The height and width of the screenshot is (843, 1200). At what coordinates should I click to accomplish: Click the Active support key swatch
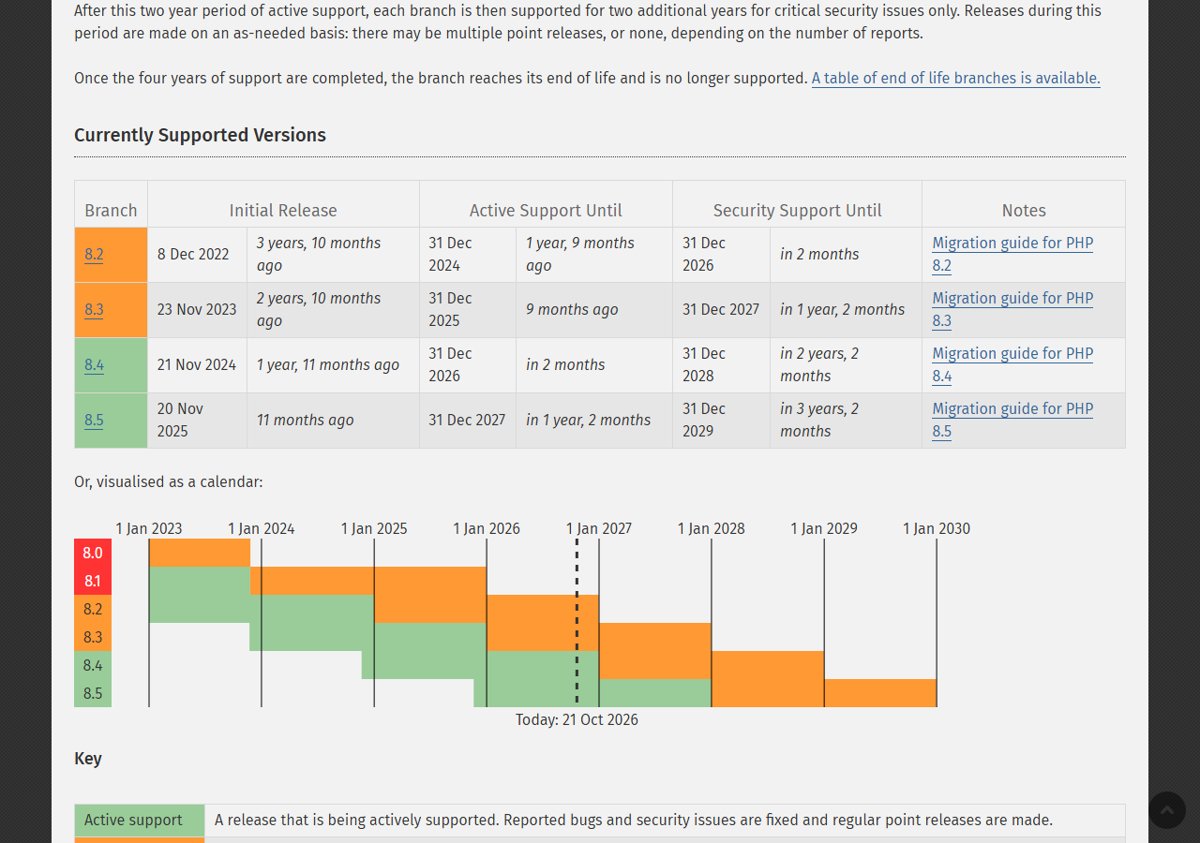[x=139, y=820]
